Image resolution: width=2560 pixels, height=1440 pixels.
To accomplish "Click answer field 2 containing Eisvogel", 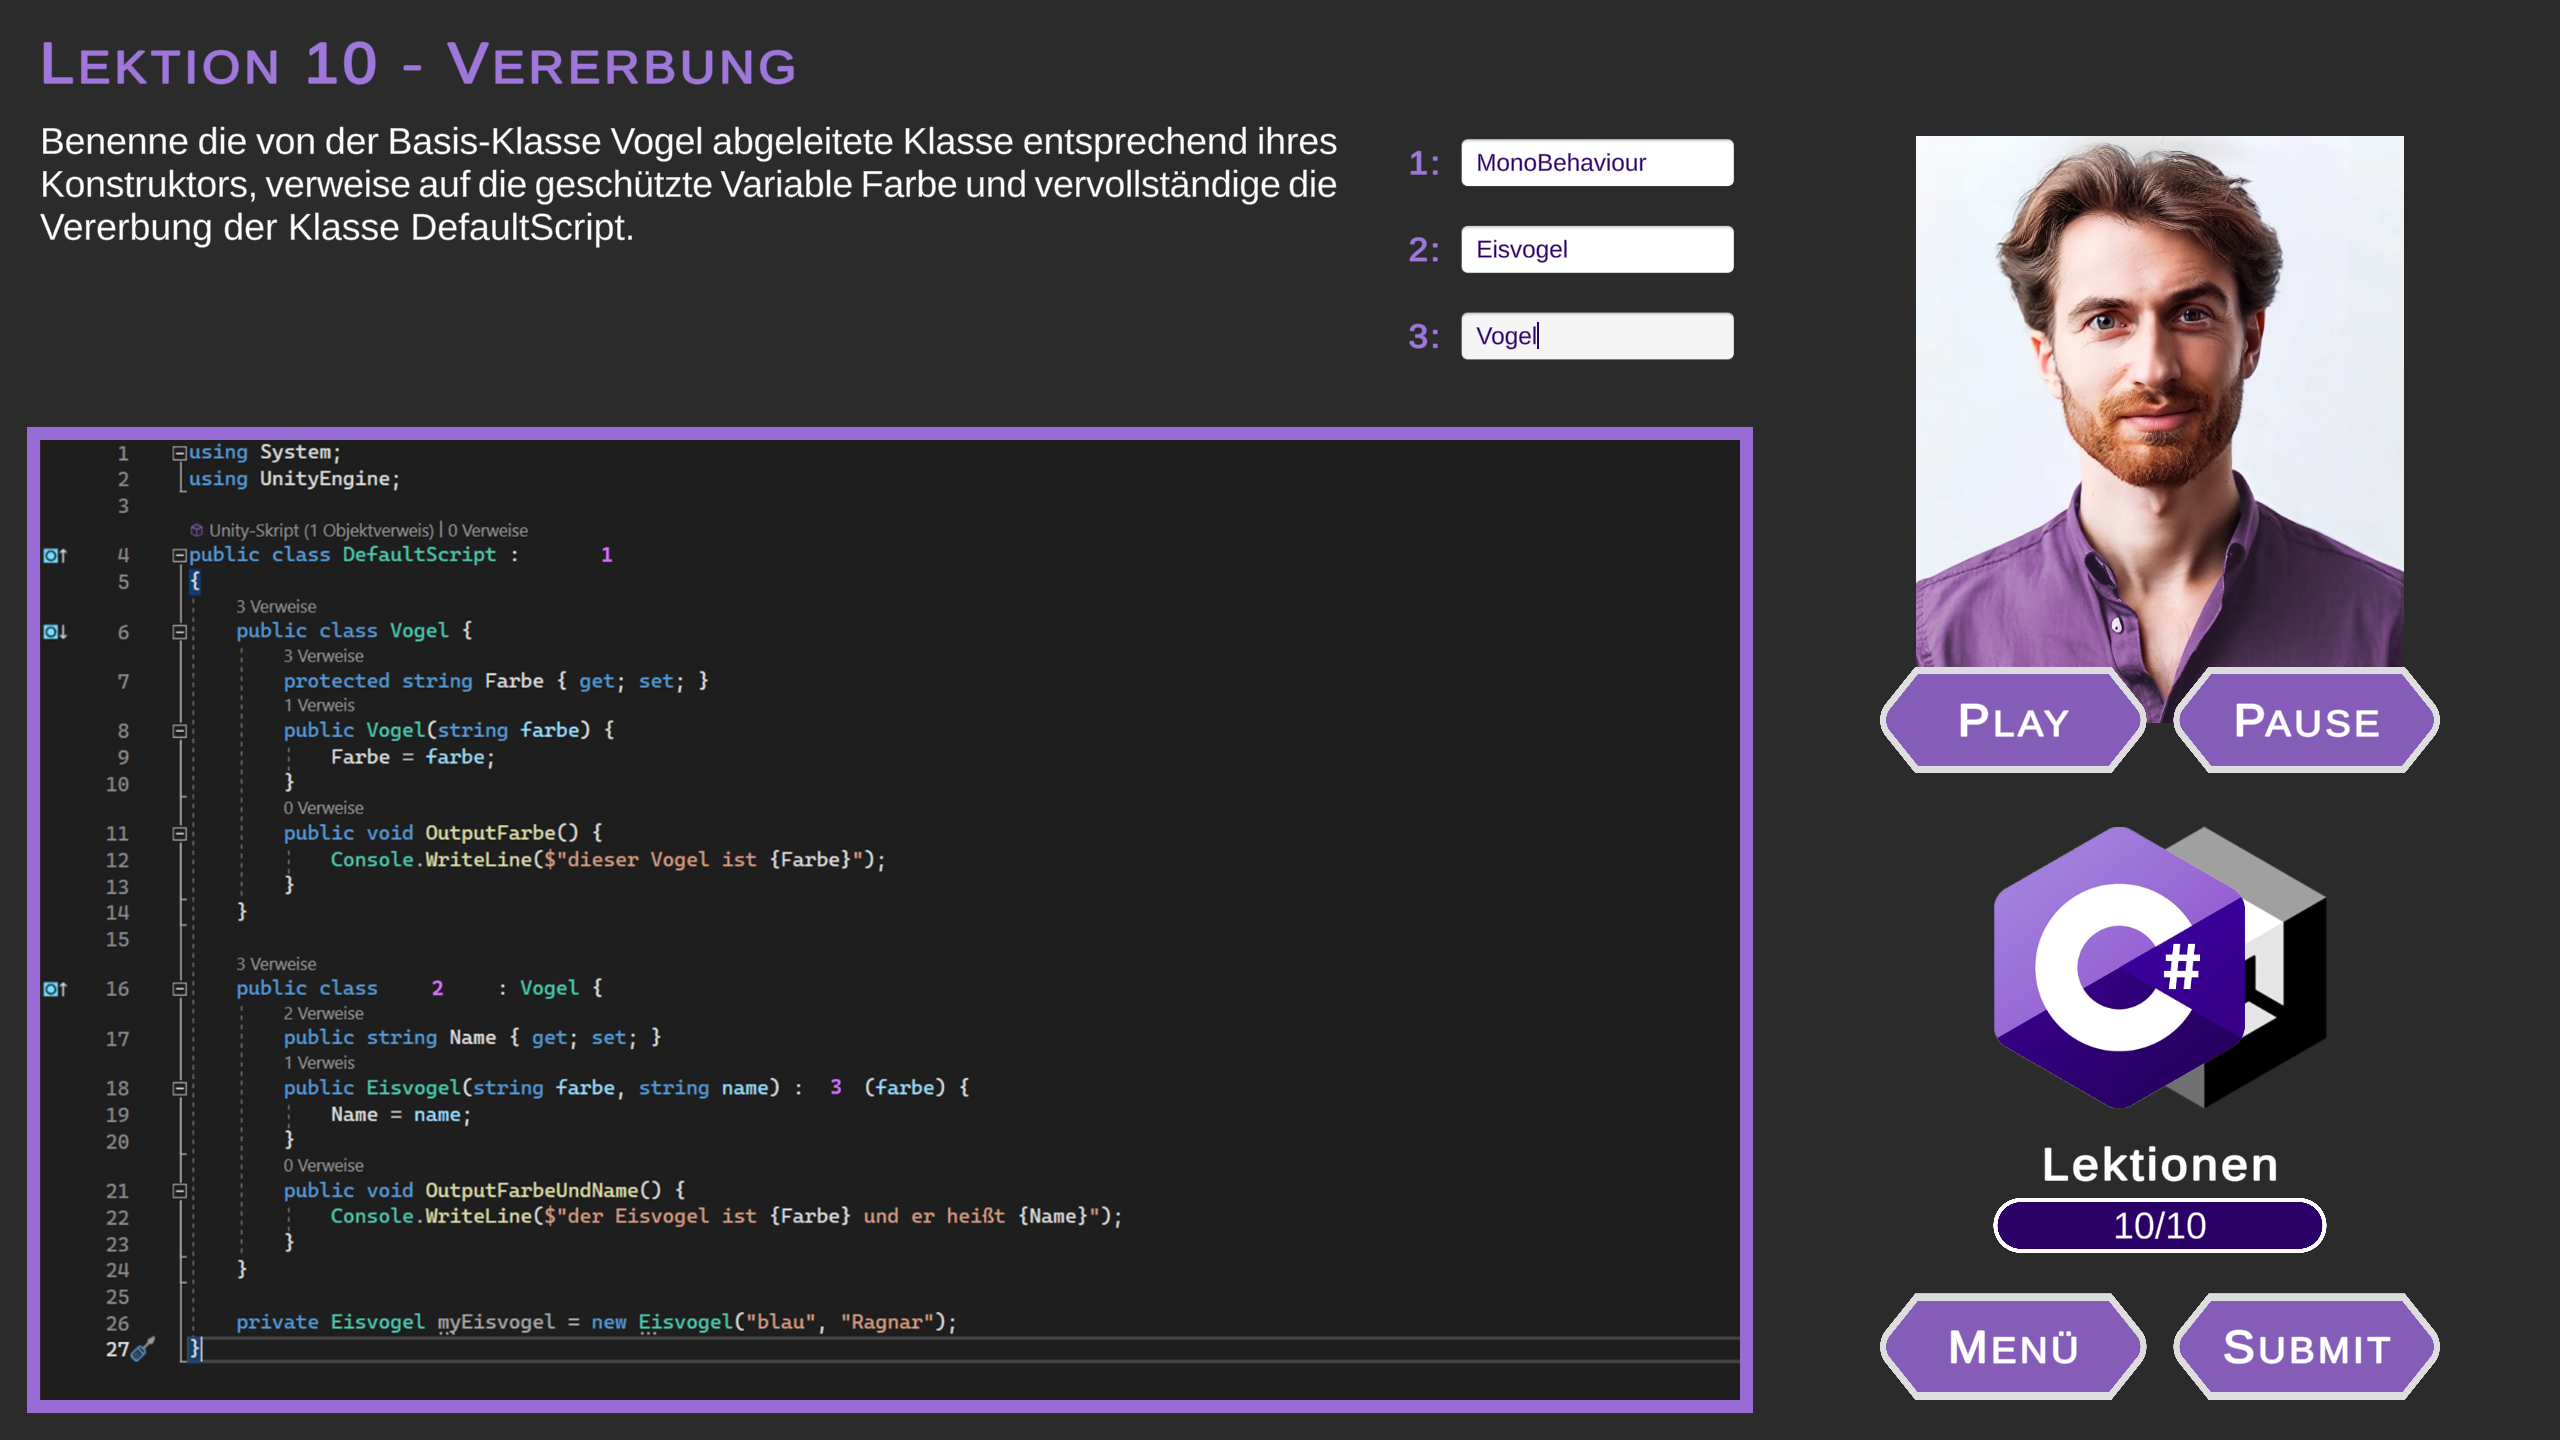I will (x=1597, y=250).
